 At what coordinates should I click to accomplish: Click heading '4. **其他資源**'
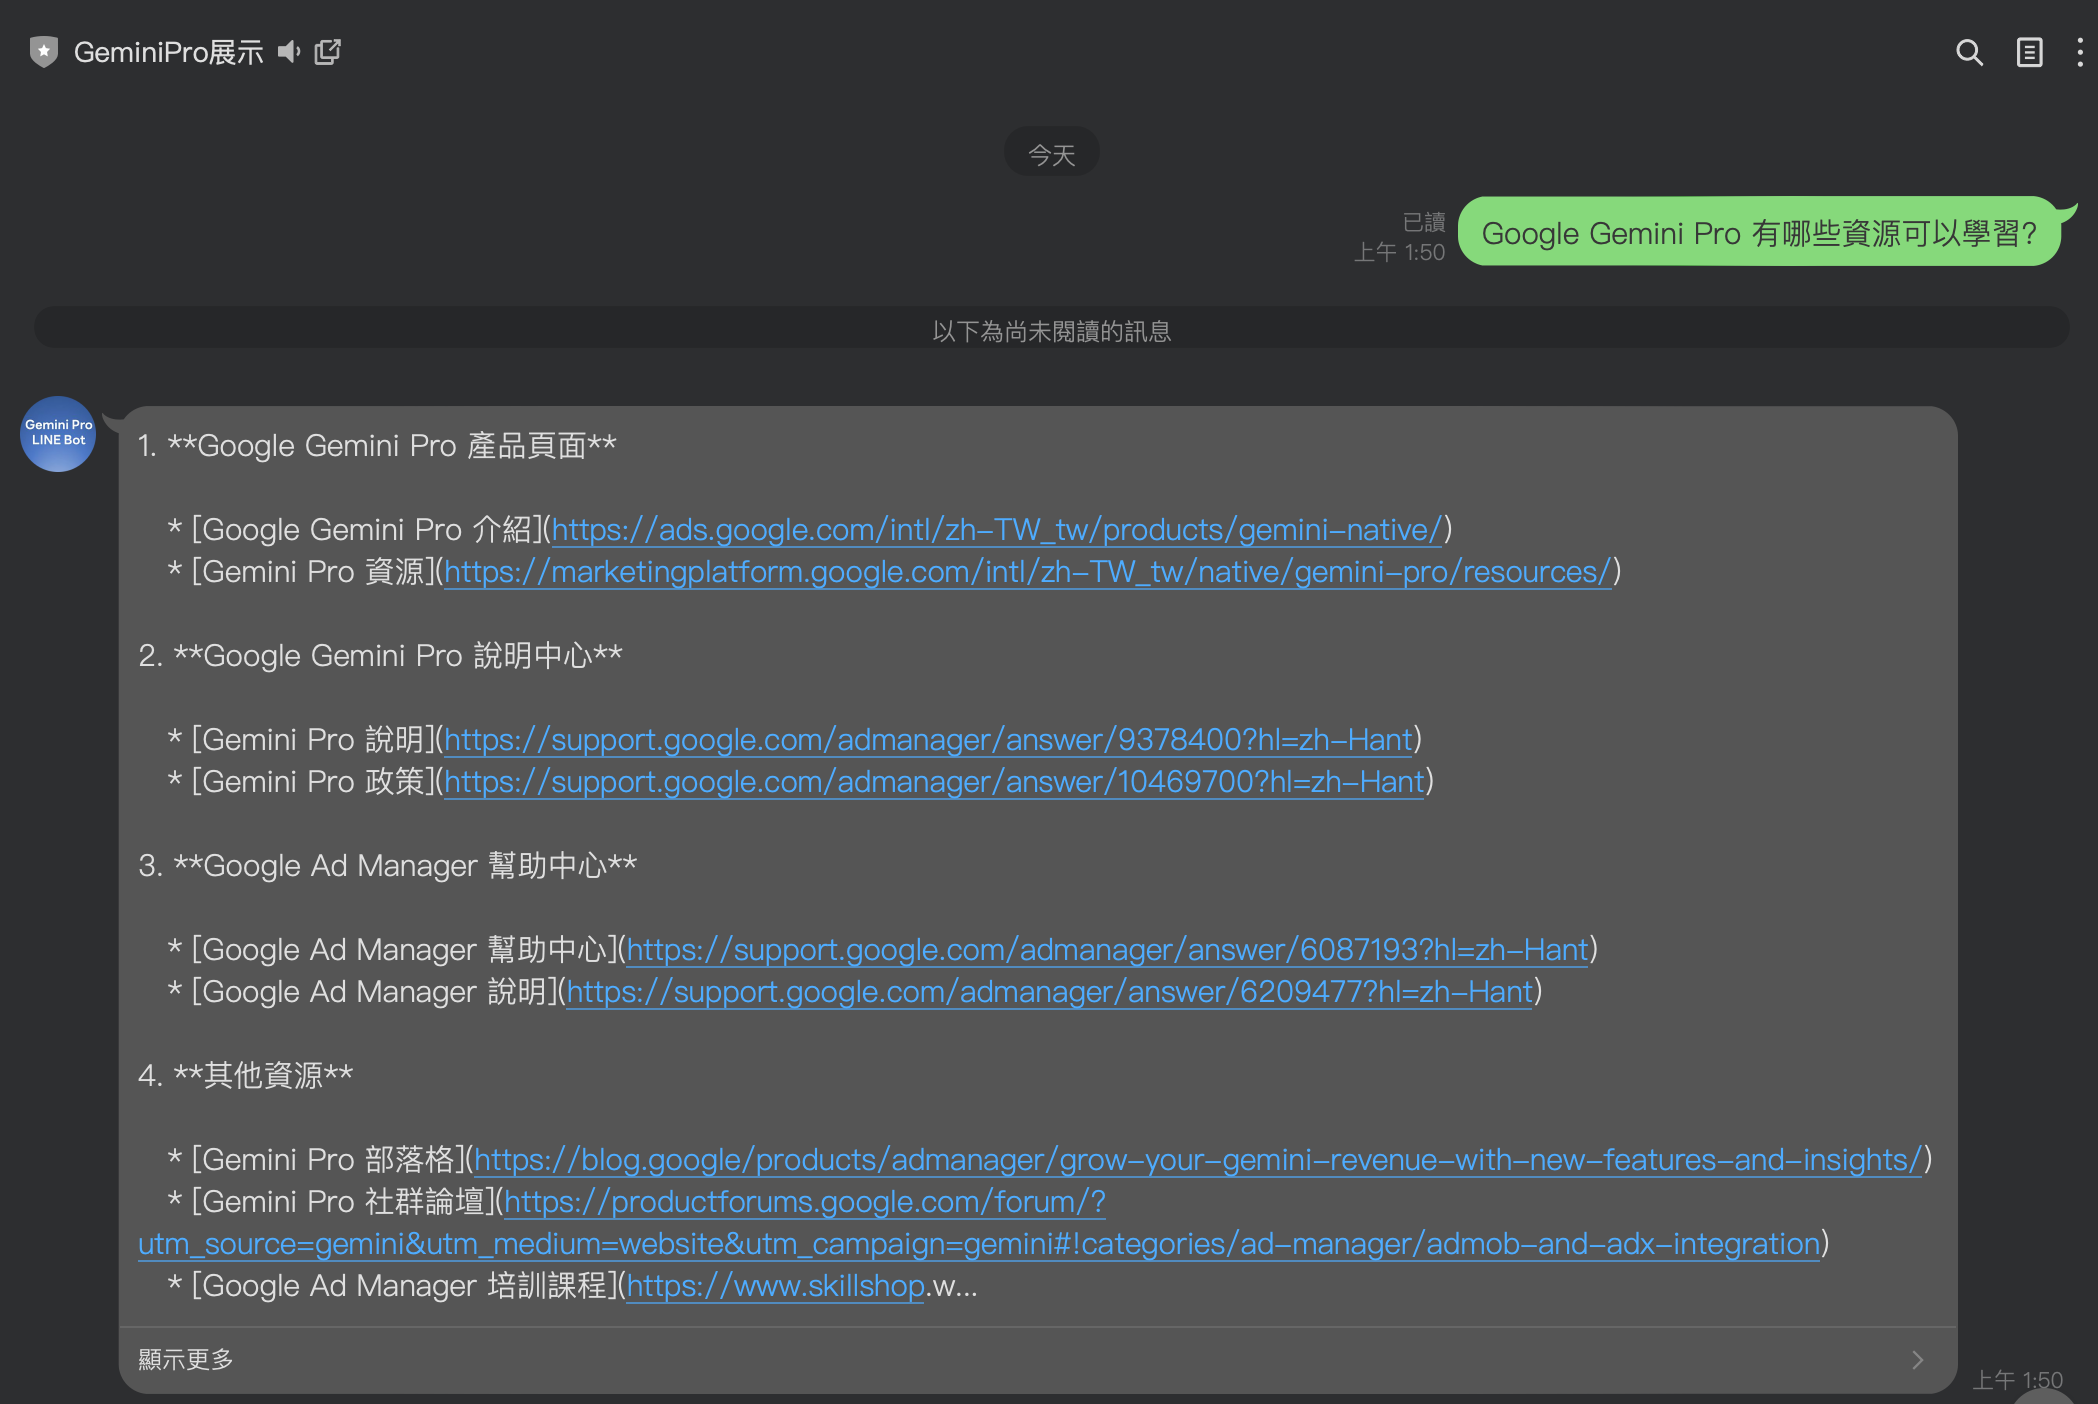click(245, 1075)
